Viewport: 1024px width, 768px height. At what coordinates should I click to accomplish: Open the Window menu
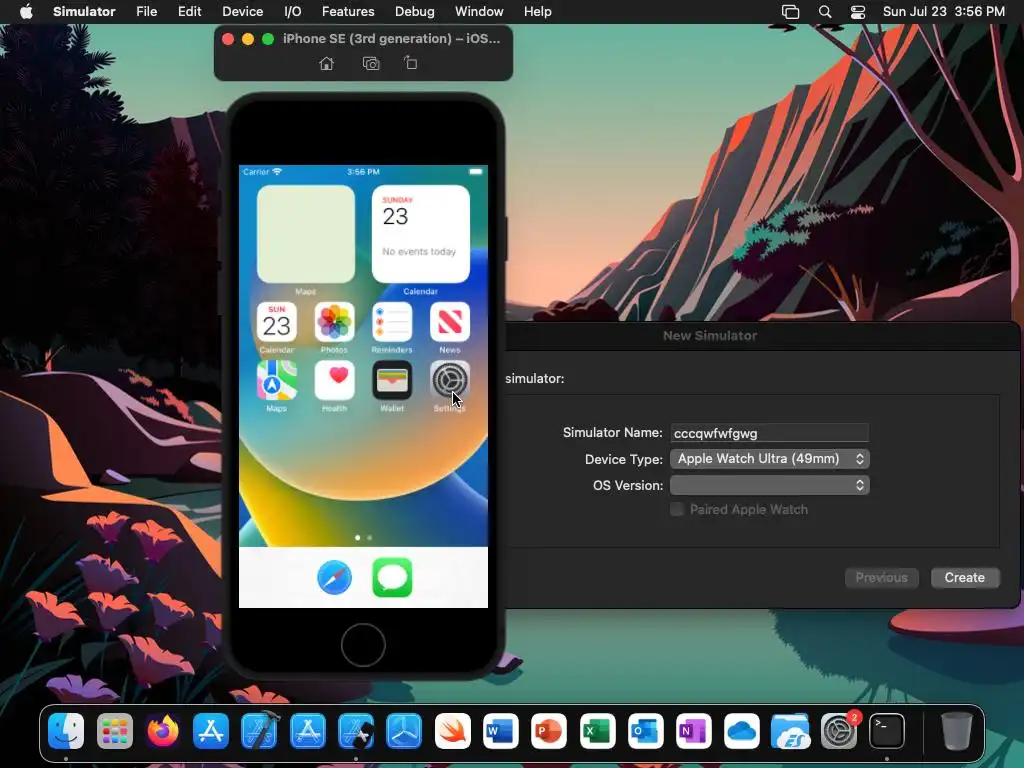[479, 12]
